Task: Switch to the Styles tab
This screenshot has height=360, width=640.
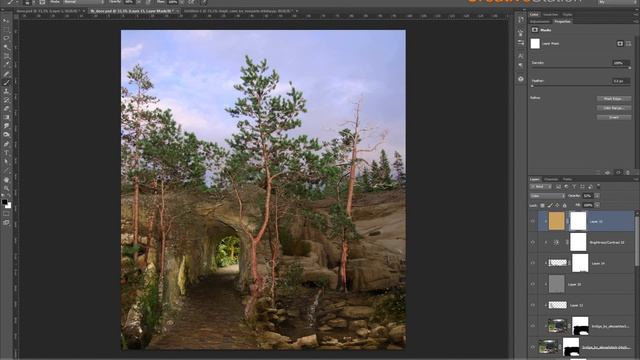Action: coord(567,14)
